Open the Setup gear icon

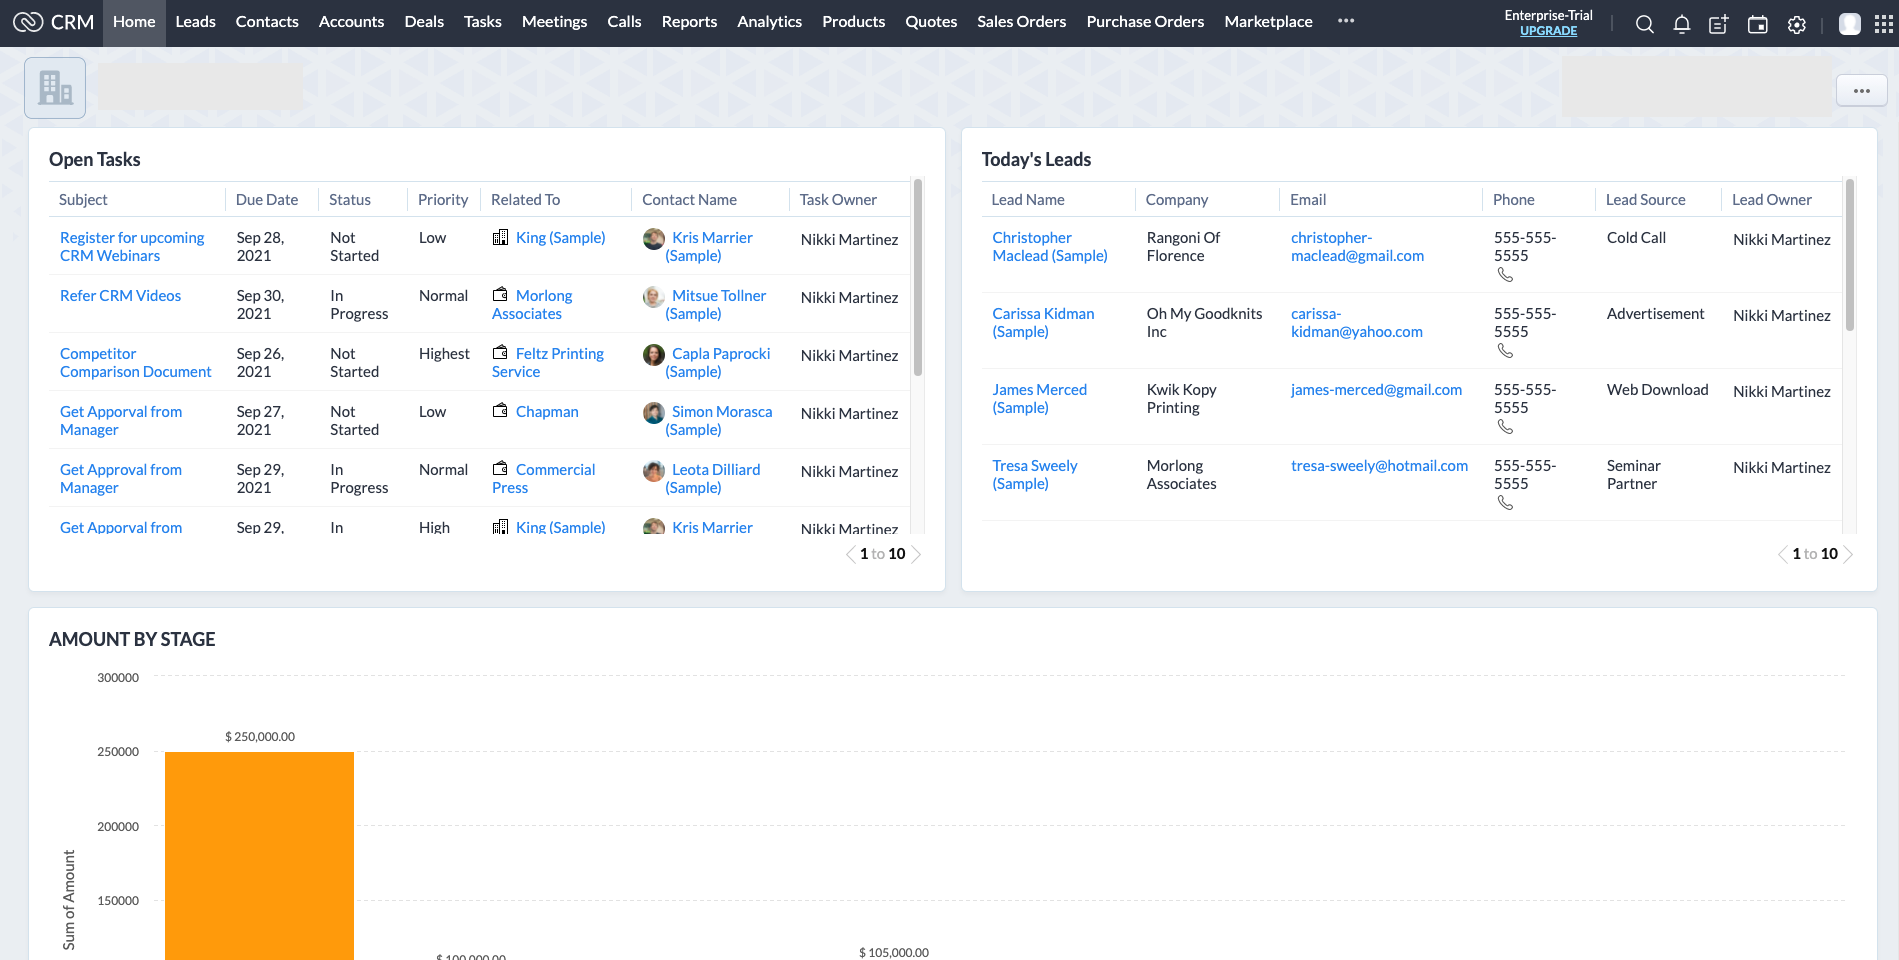coord(1797,25)
